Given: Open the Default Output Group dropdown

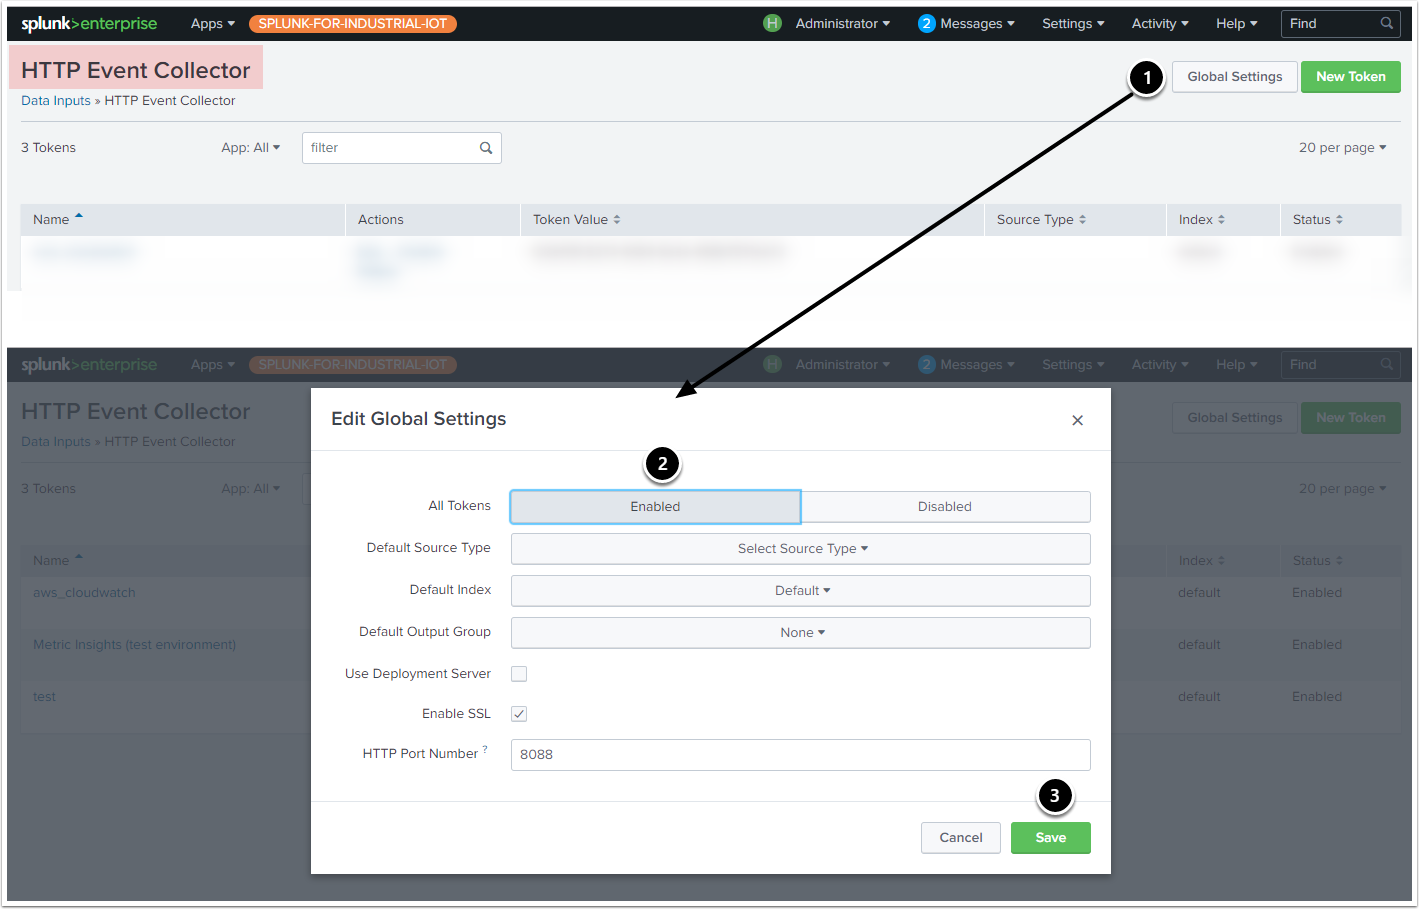Looking at the screenshot, I should point(801,633).
